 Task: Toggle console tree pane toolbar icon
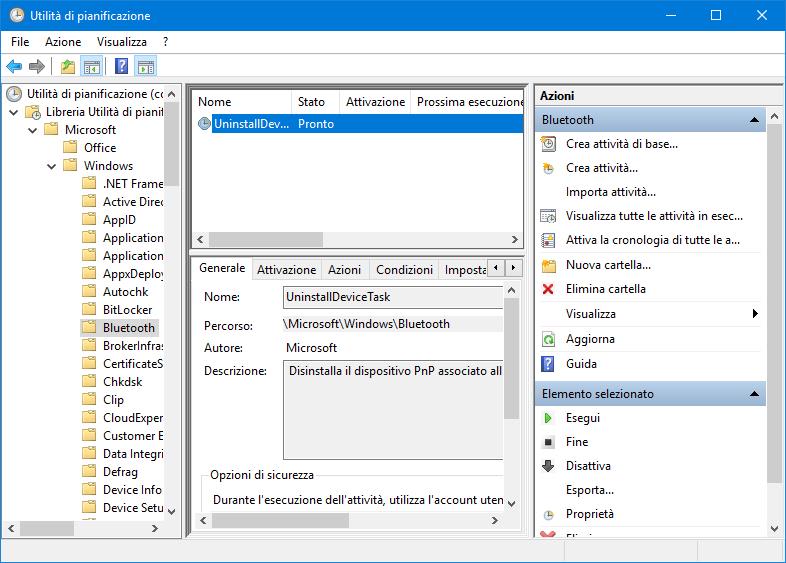[x=92, y=66]
